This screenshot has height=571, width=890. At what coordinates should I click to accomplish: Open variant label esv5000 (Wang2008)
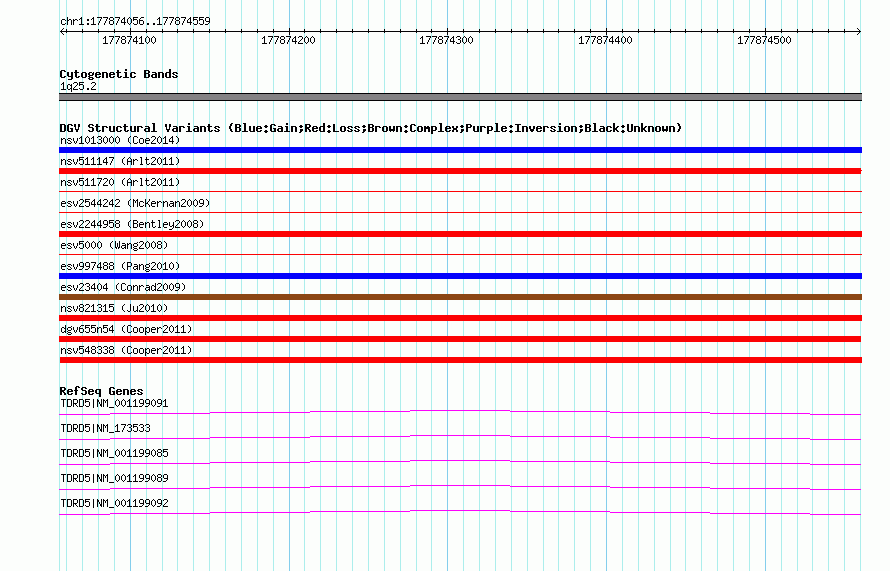pos(114,245)
